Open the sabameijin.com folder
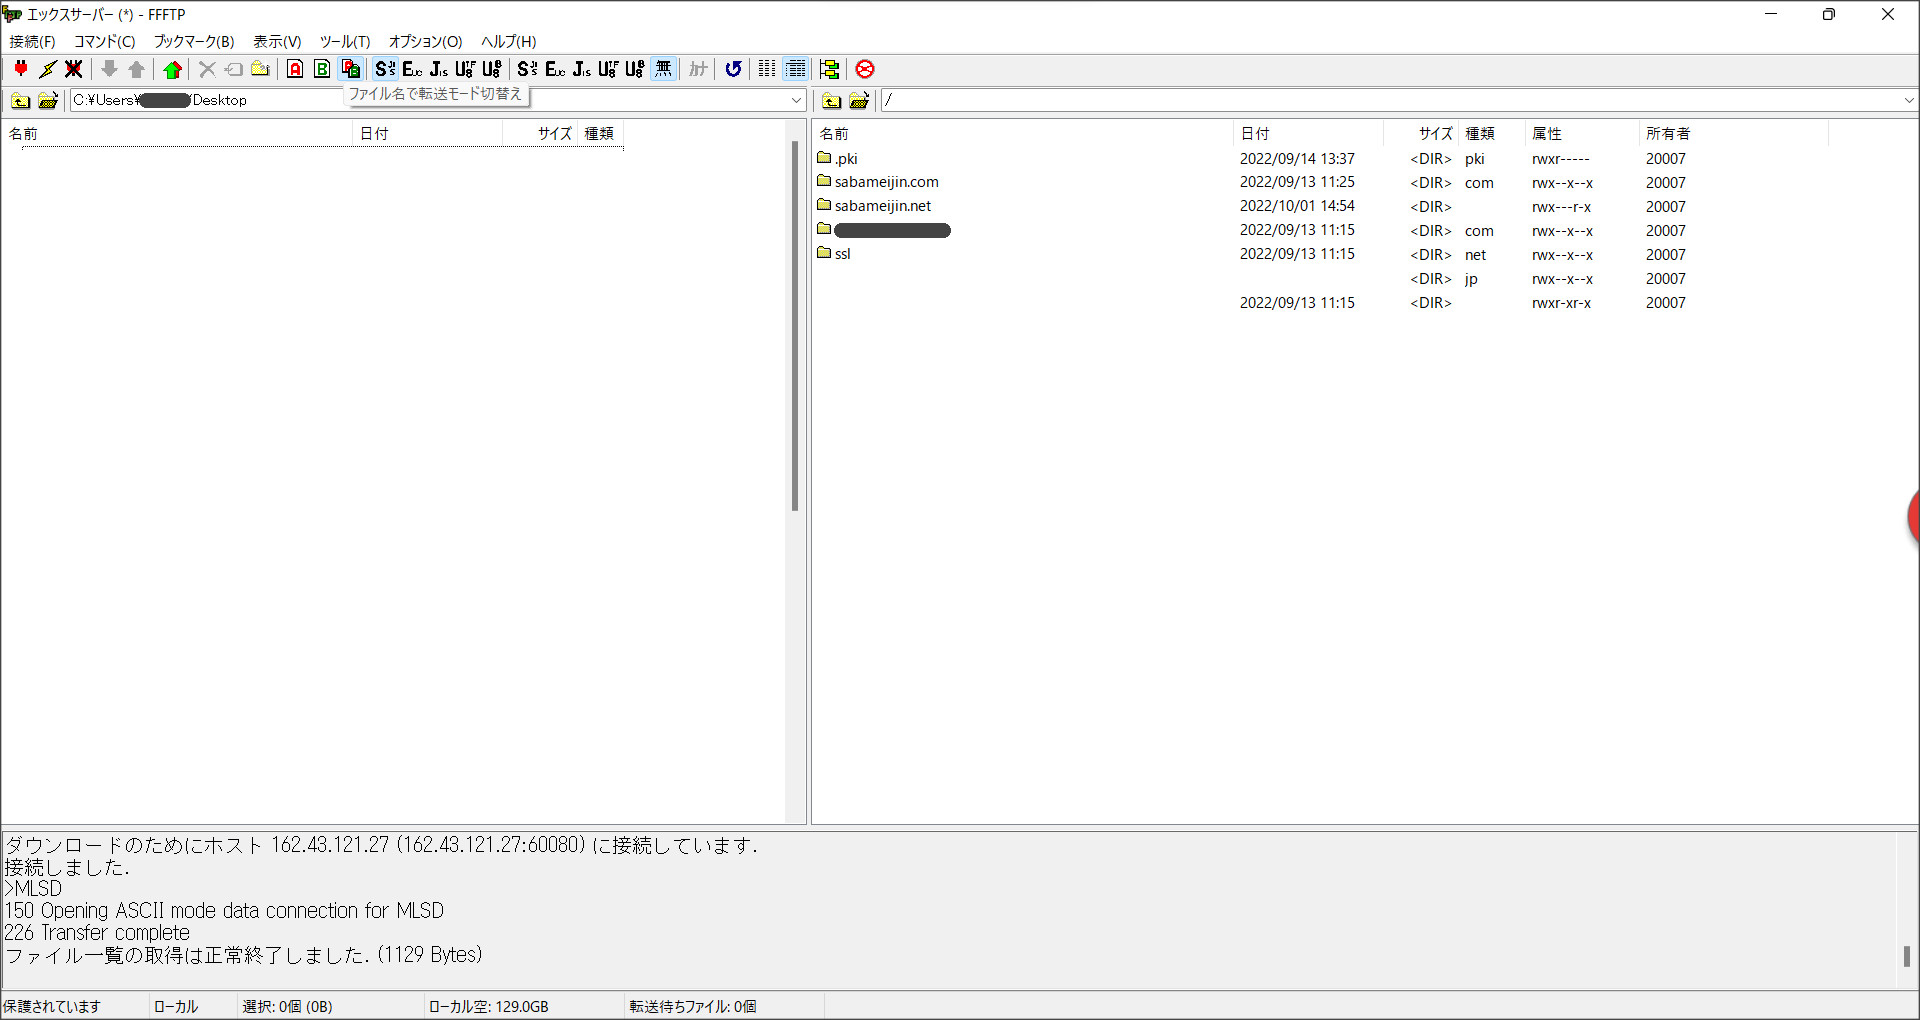Viewport: 1920px width, 1020px height. coord(886,182)
